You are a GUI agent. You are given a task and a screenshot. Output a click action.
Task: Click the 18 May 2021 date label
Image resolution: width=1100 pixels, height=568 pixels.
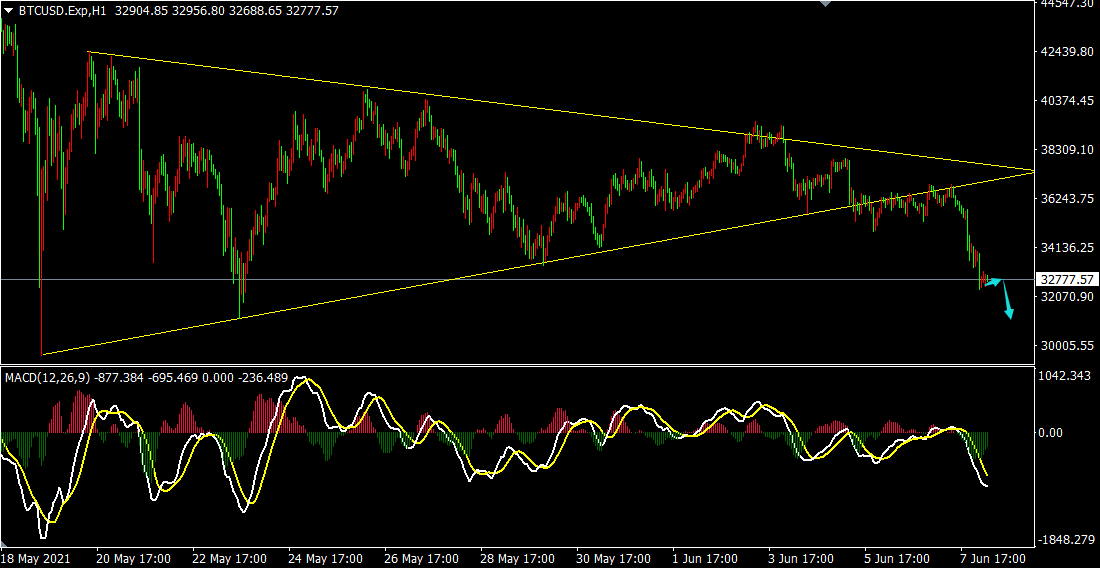[x=37, y=558]
